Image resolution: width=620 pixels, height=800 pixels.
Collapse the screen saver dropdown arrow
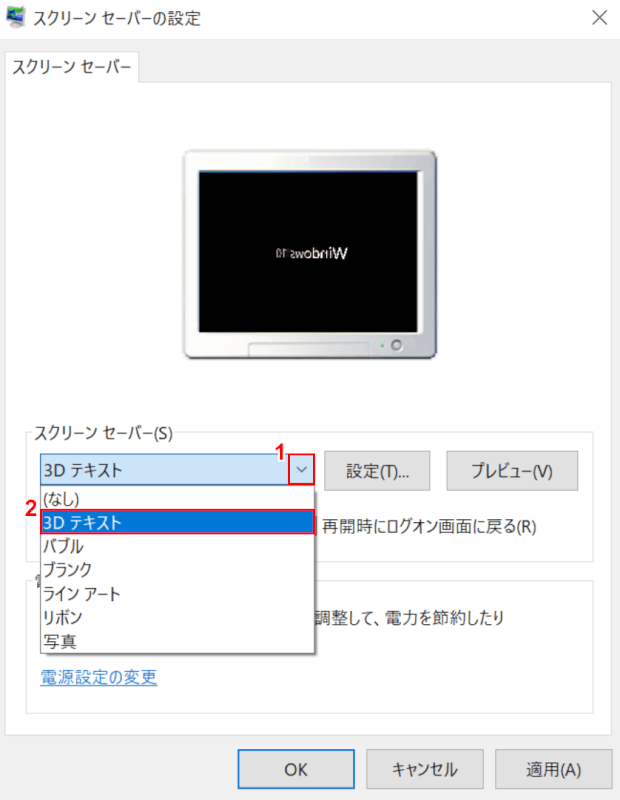click(302, 469)
